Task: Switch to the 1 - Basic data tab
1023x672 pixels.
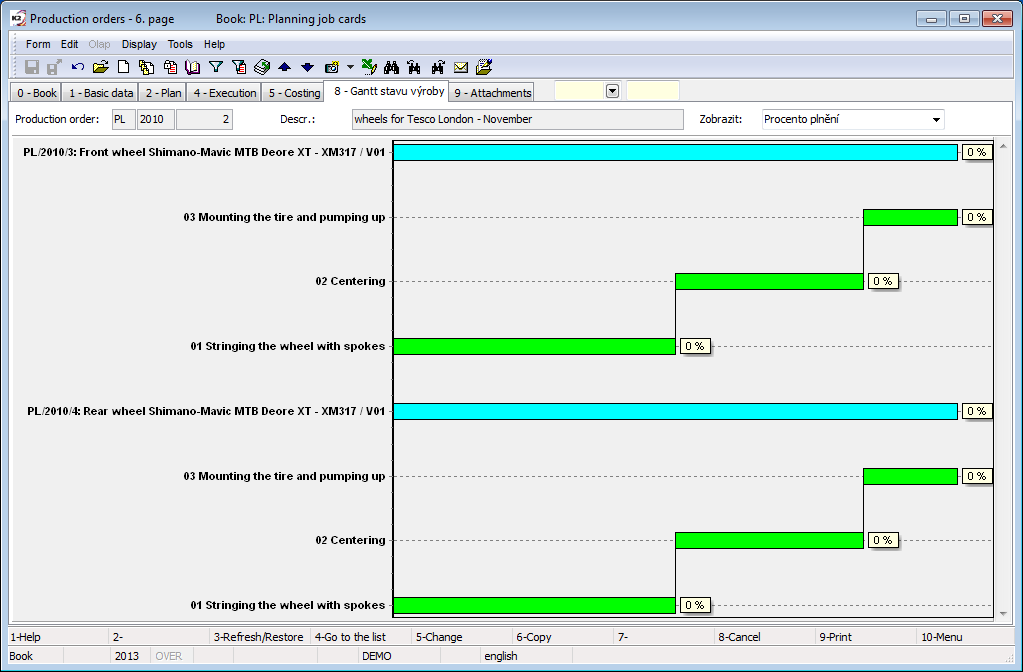Action: coord(100,93)
